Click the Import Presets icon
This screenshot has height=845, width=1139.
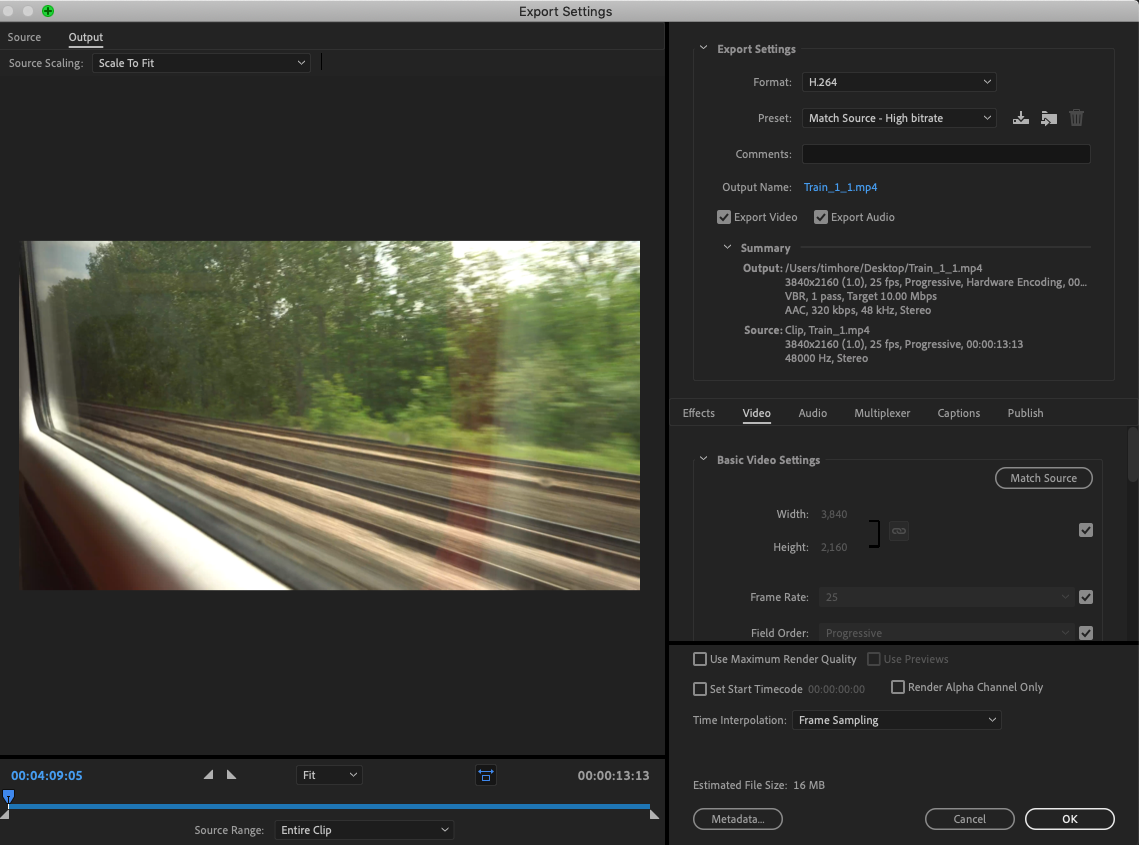(x=1048, y=118)
